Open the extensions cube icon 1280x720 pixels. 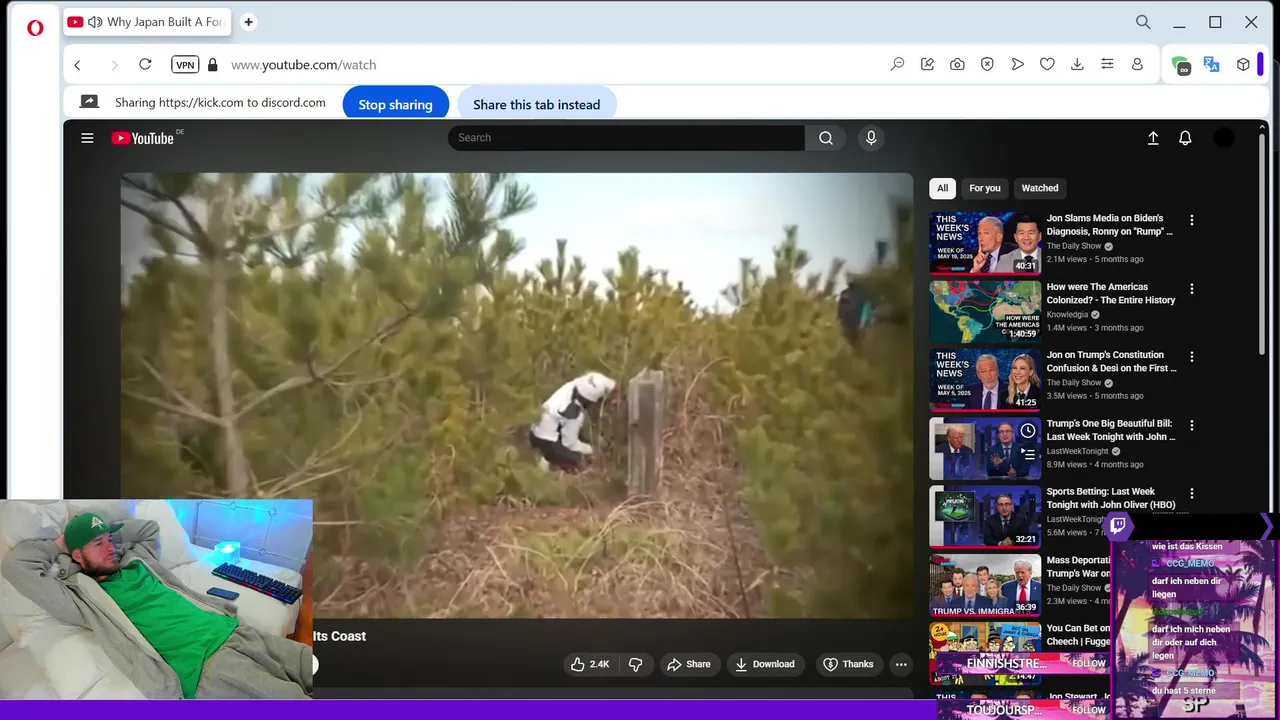pos(1243,64)
